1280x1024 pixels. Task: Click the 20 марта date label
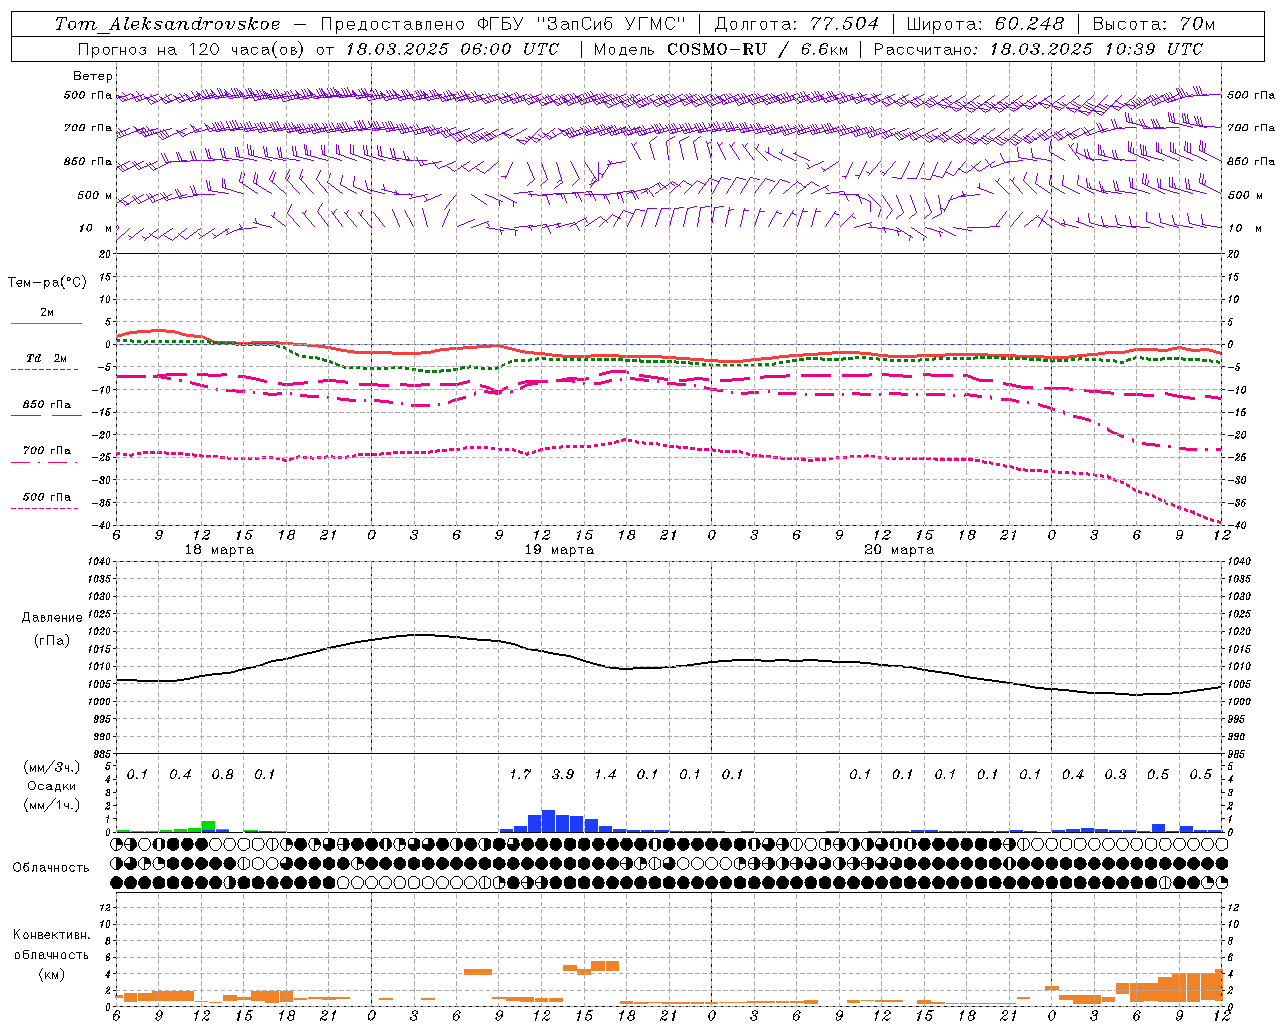(899, 550)
